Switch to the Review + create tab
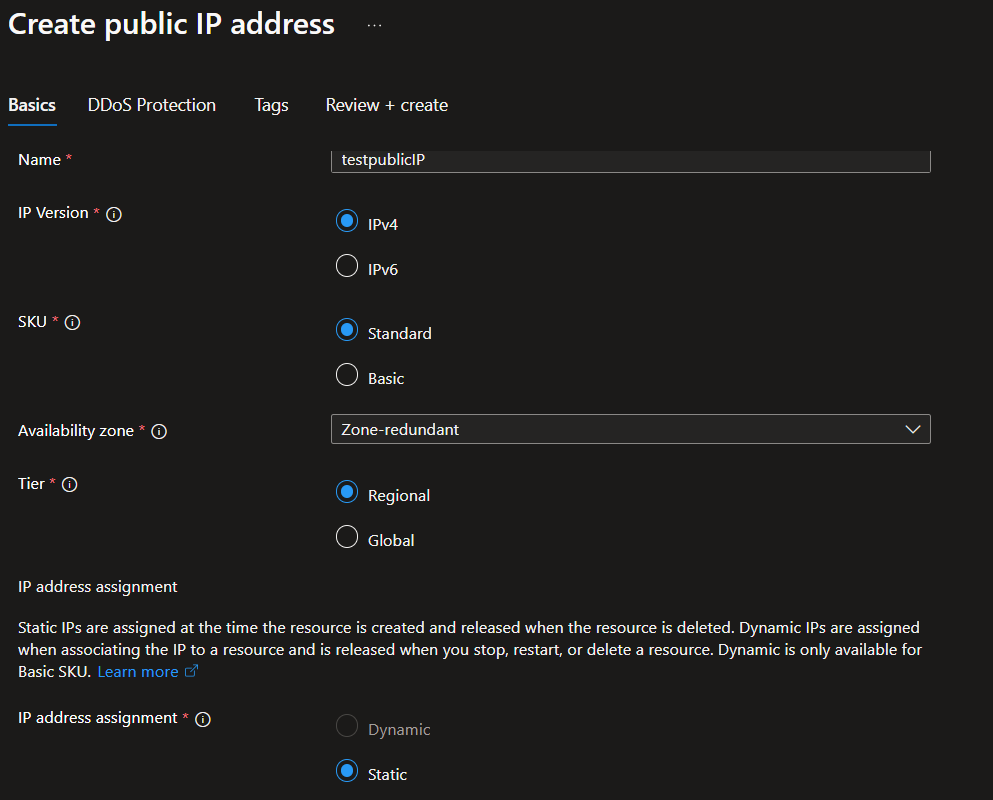Viewport: 993px width, 800px height. (x=386, y=105)
